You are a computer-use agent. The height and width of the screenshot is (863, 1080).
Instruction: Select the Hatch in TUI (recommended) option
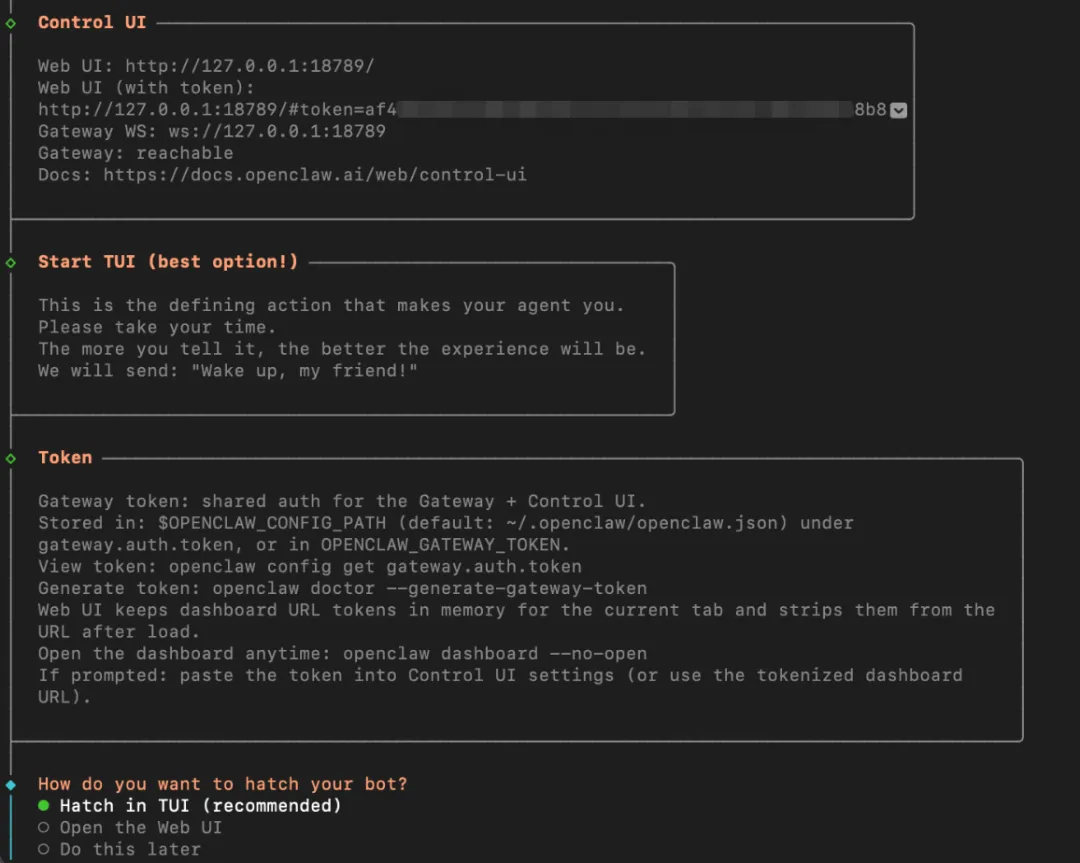(200, 806)
